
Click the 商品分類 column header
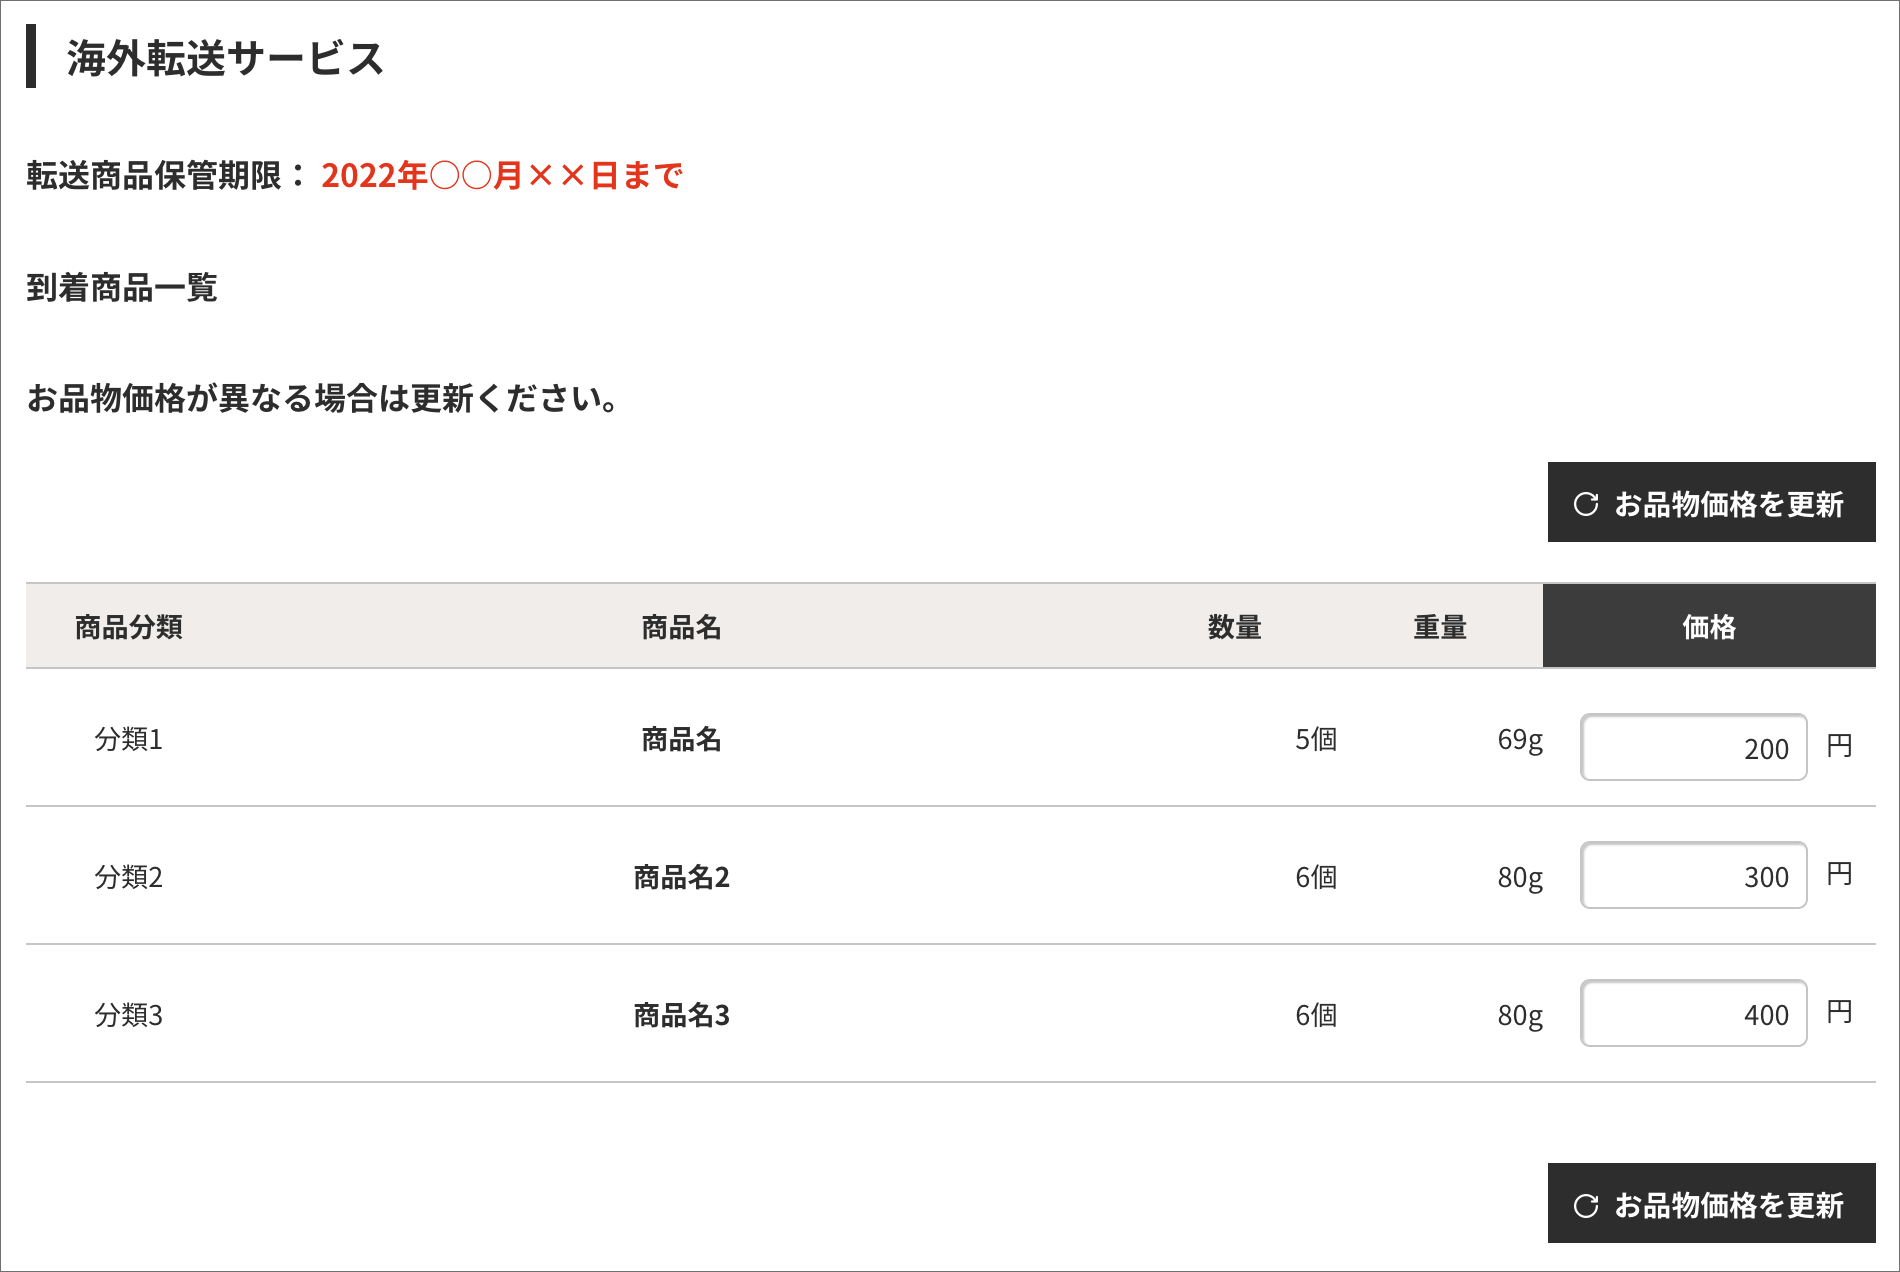(129, 627)
